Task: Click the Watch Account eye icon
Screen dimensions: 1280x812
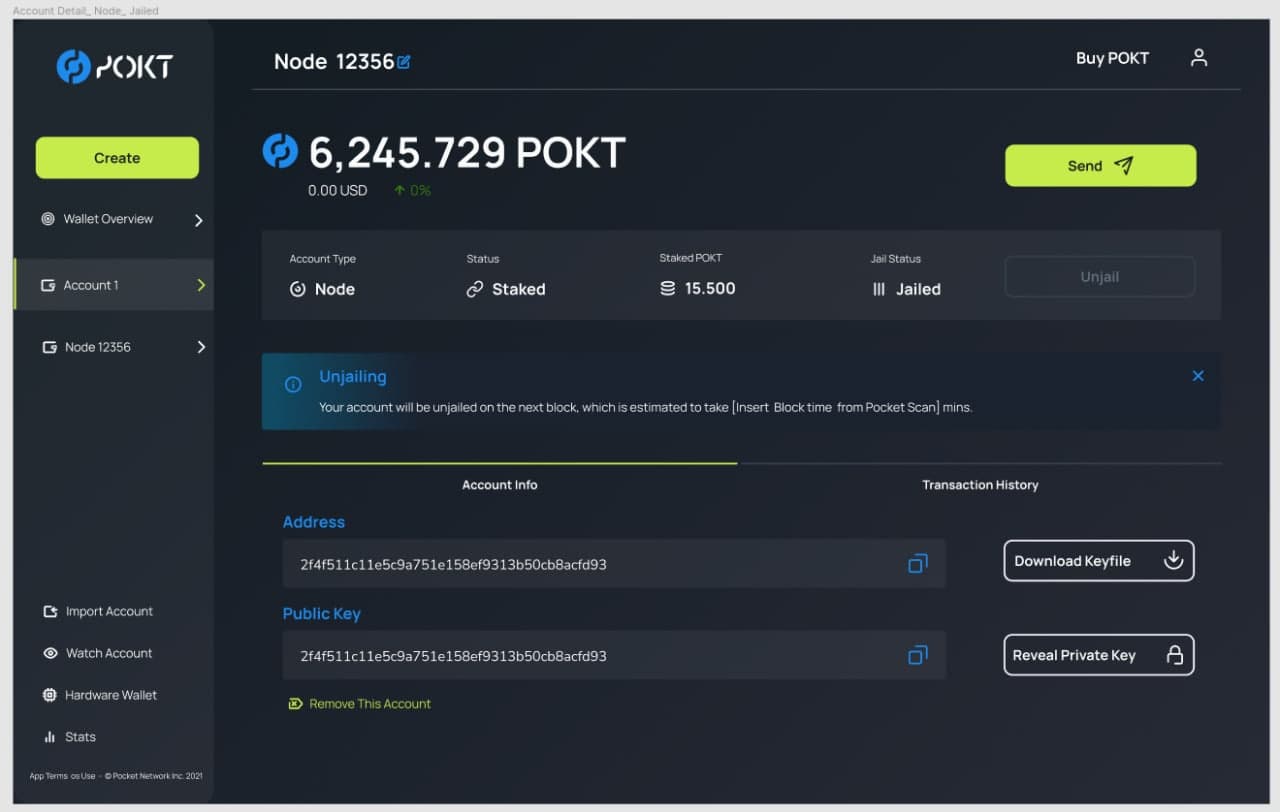Action: coord(50,653)
